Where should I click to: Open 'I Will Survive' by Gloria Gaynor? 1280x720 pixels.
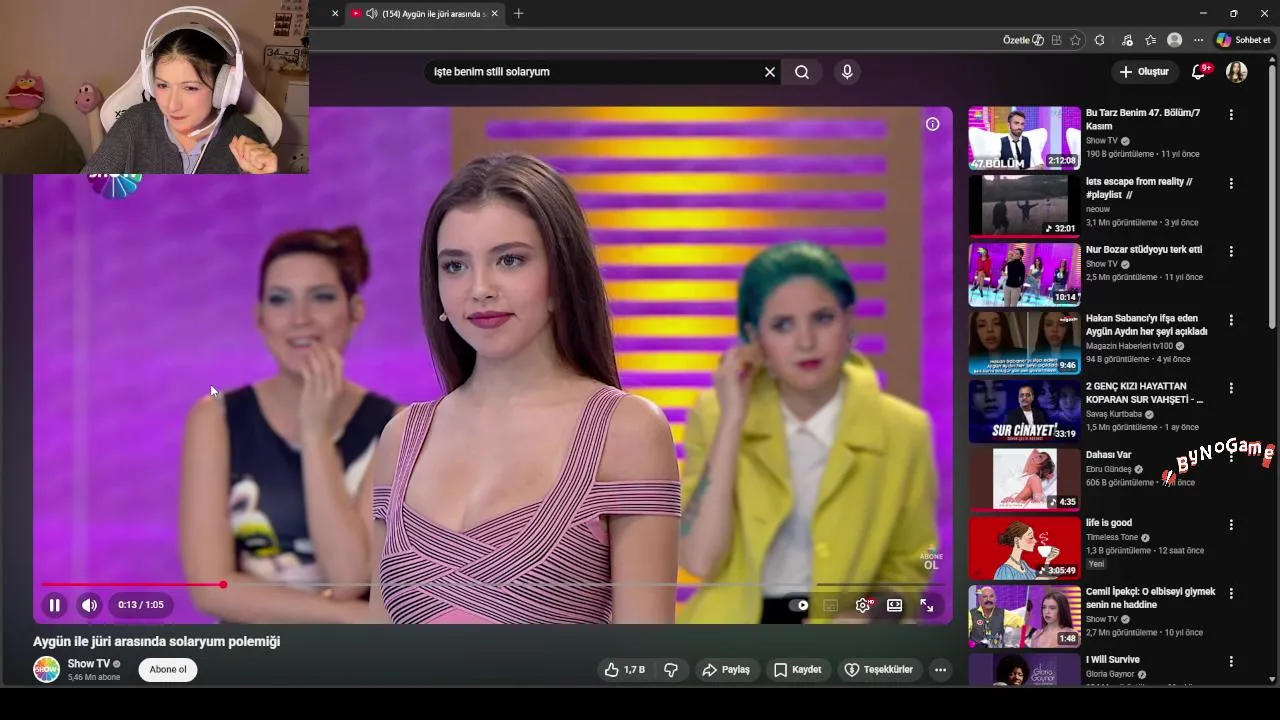1112,660
